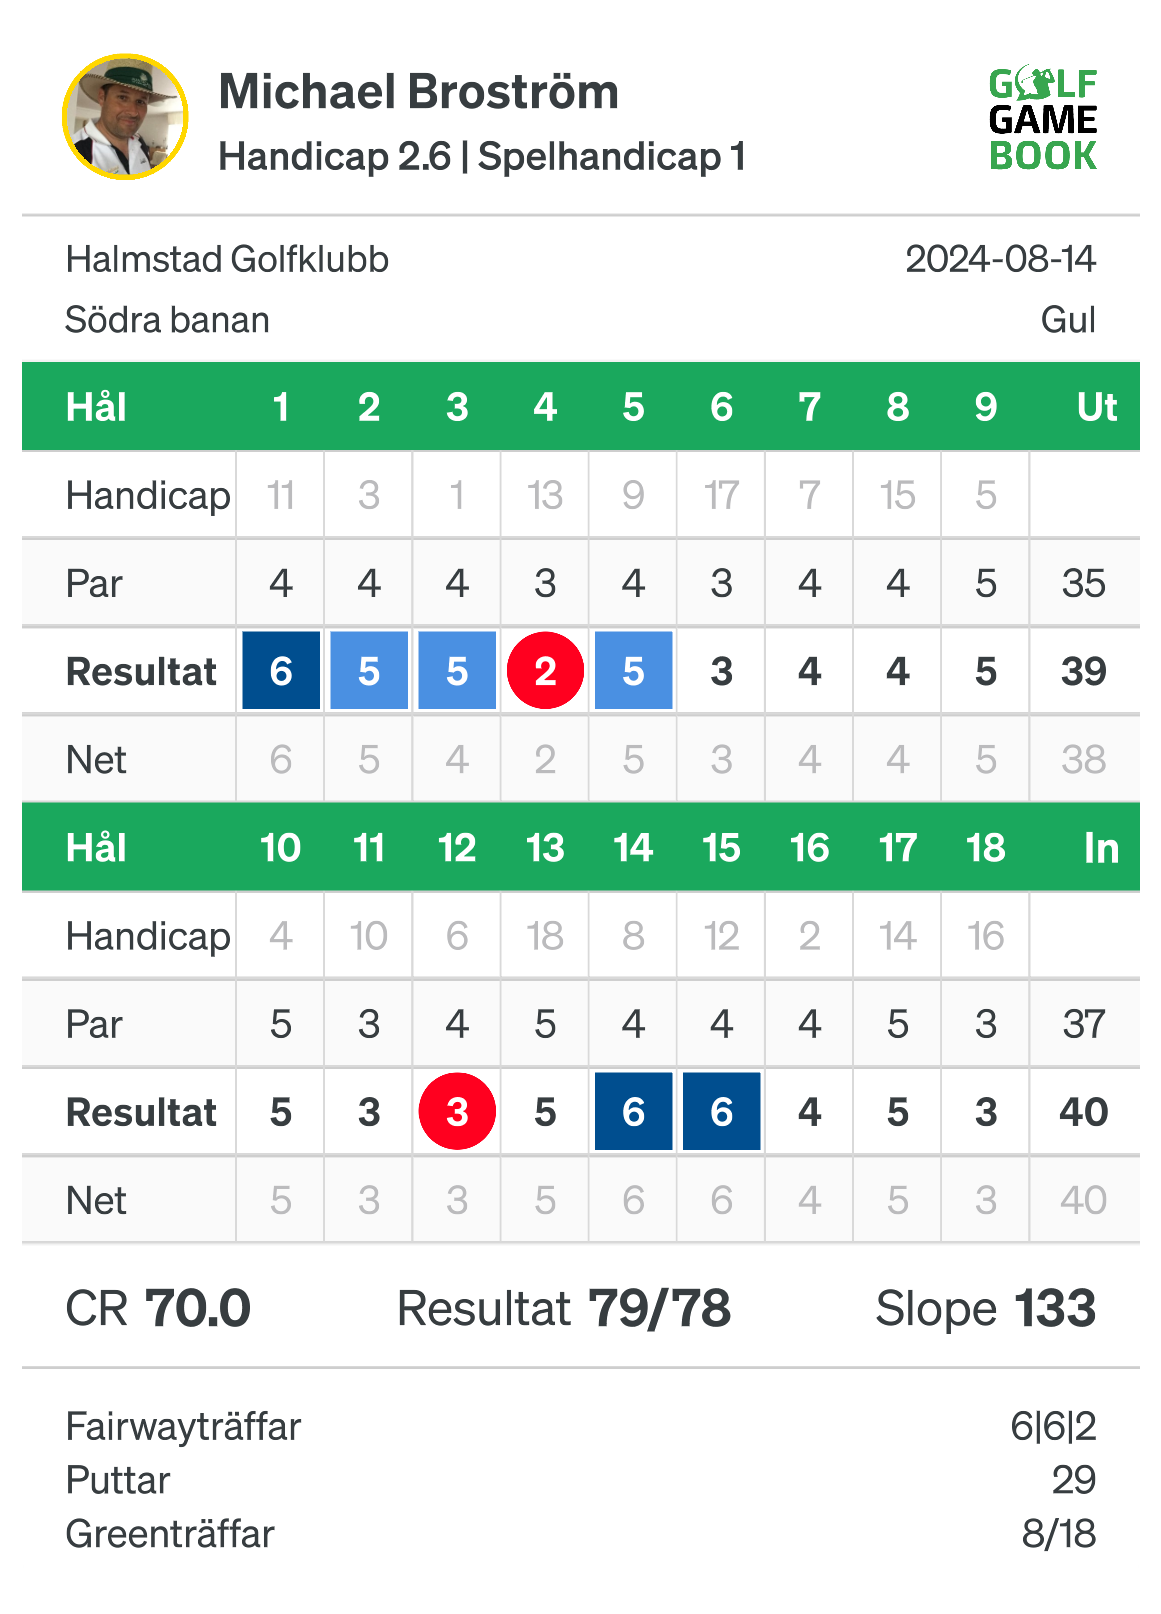Click the back nine total 40

coord(1084,1112)
